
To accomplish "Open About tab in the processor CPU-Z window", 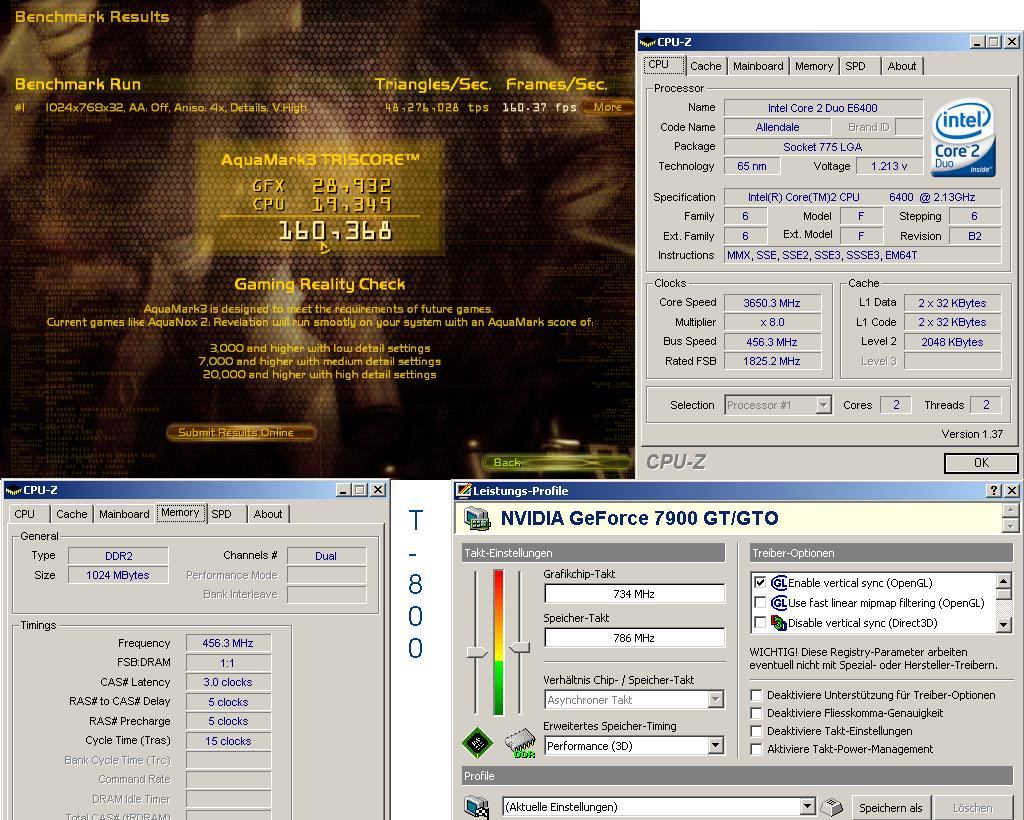I will click(x=901, y=66).
